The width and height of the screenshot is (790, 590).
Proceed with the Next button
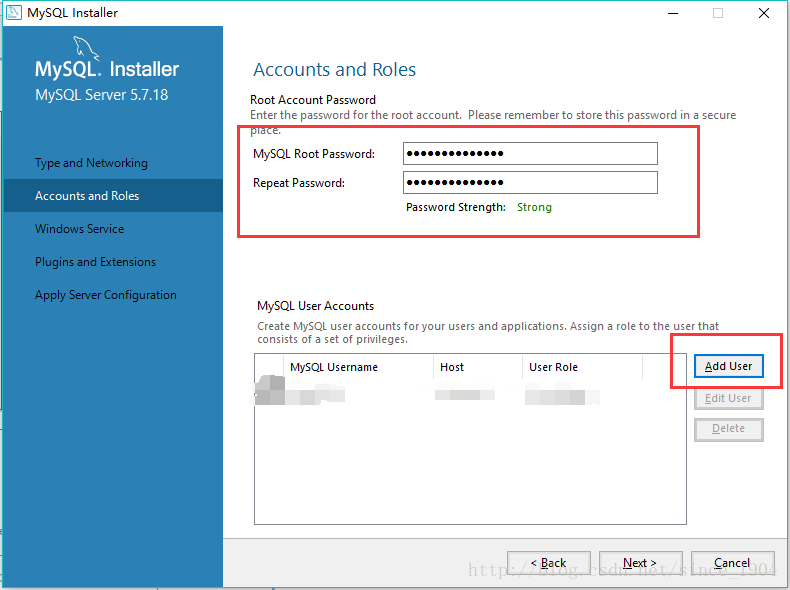coord(640,563)
